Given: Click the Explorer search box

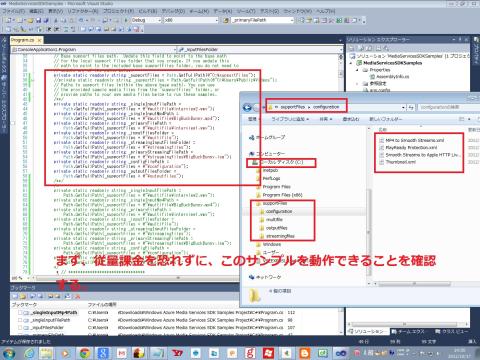Looking at the screenshot, I should (448, 107).
